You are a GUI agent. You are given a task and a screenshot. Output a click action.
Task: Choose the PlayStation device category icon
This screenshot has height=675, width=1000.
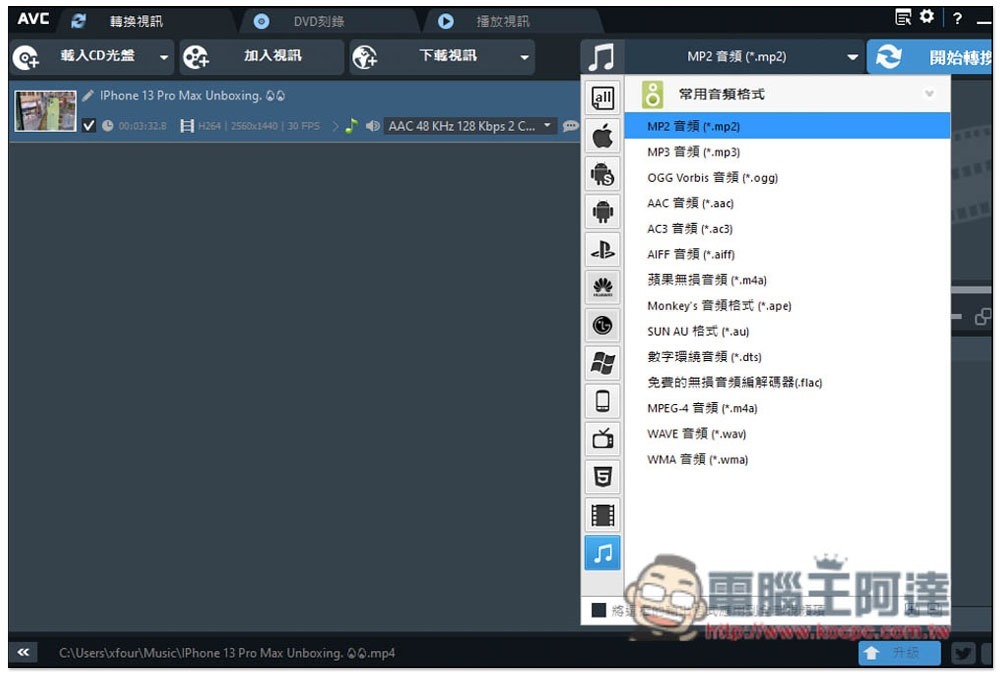click(602, 249)
